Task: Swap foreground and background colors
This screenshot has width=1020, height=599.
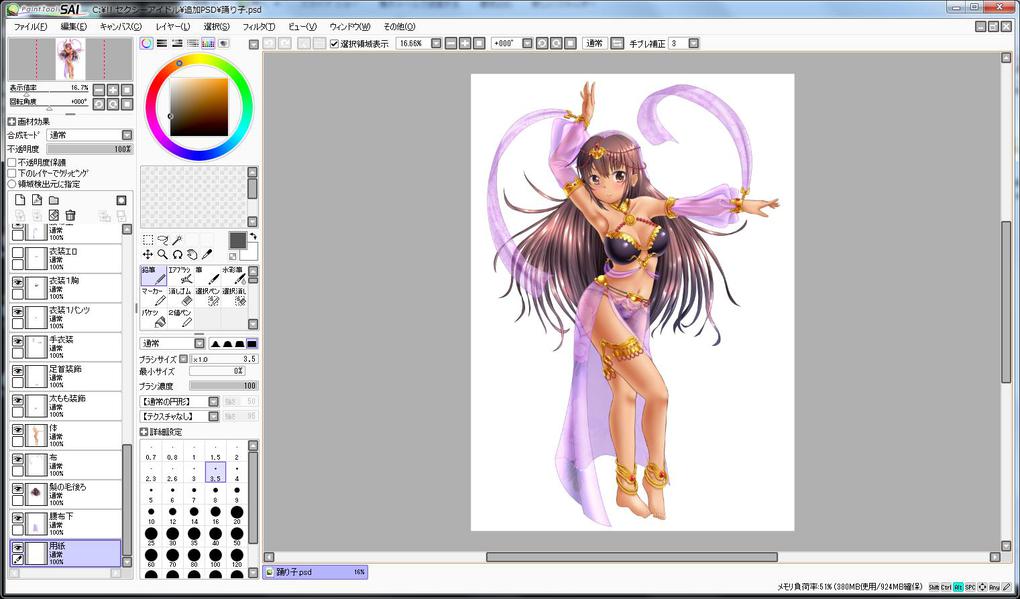Action: point(253,236)
